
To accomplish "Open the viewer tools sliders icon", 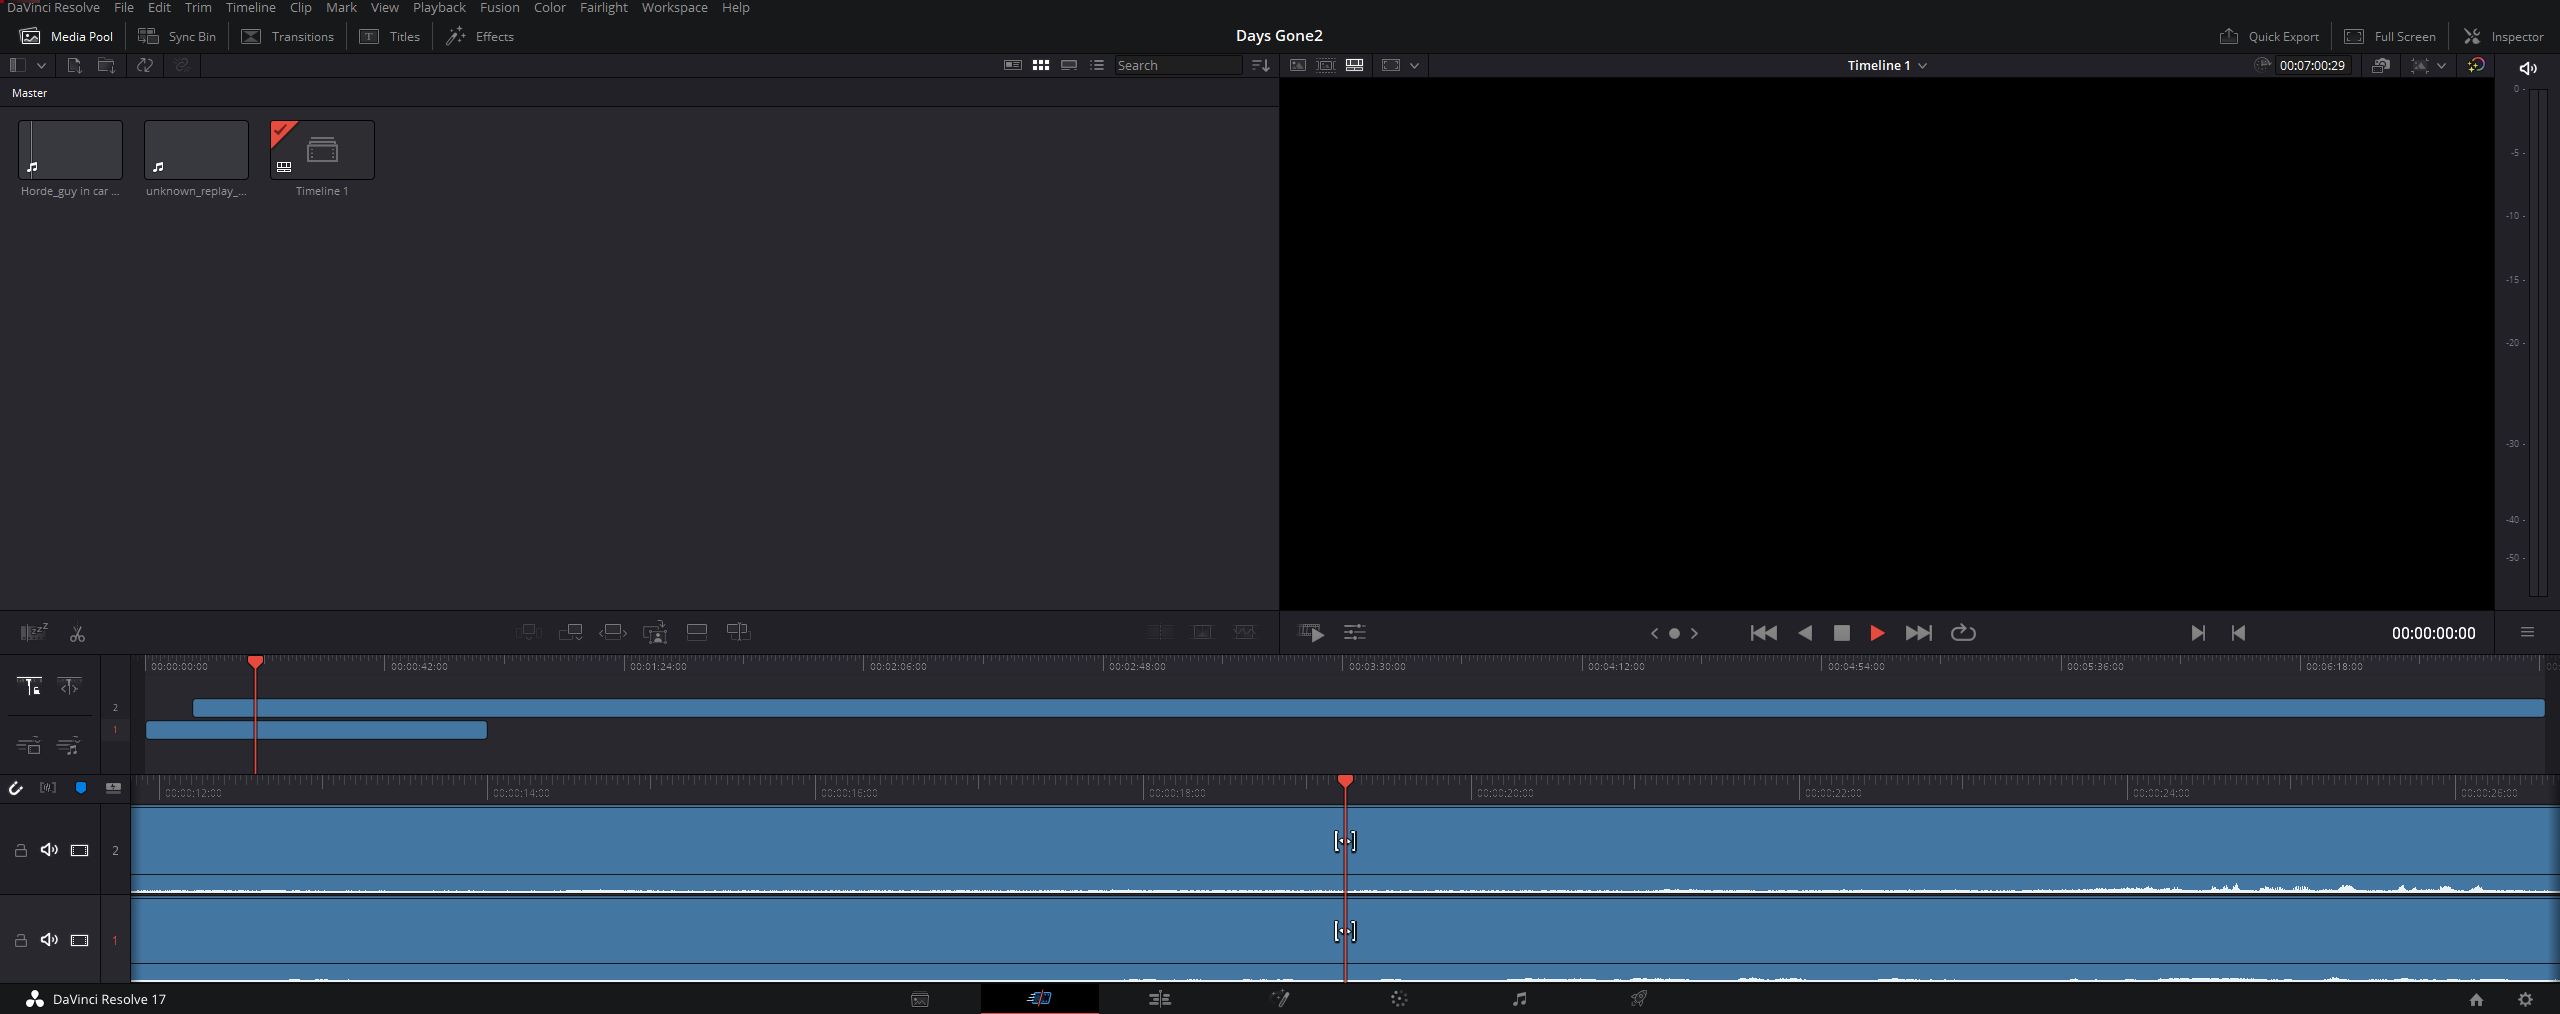I will (1355, 632).
